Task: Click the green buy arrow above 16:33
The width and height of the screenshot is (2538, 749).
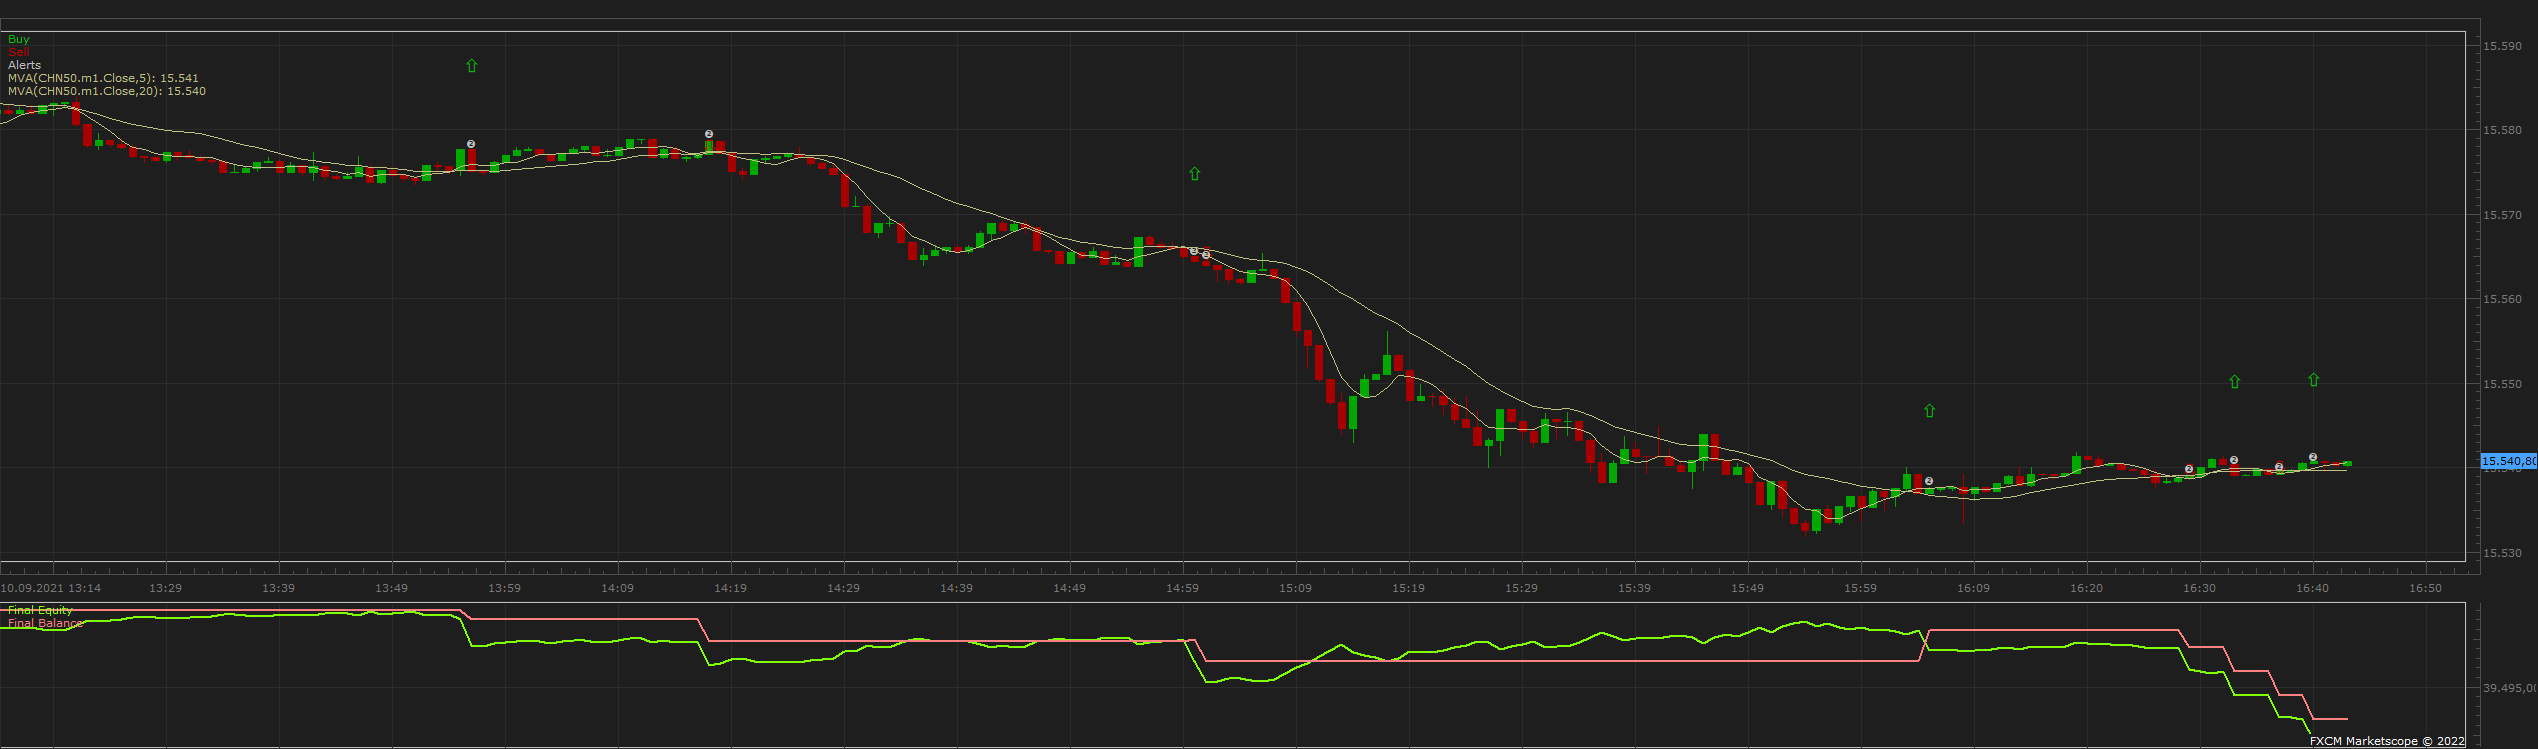Action: [x=2235, y=382]
